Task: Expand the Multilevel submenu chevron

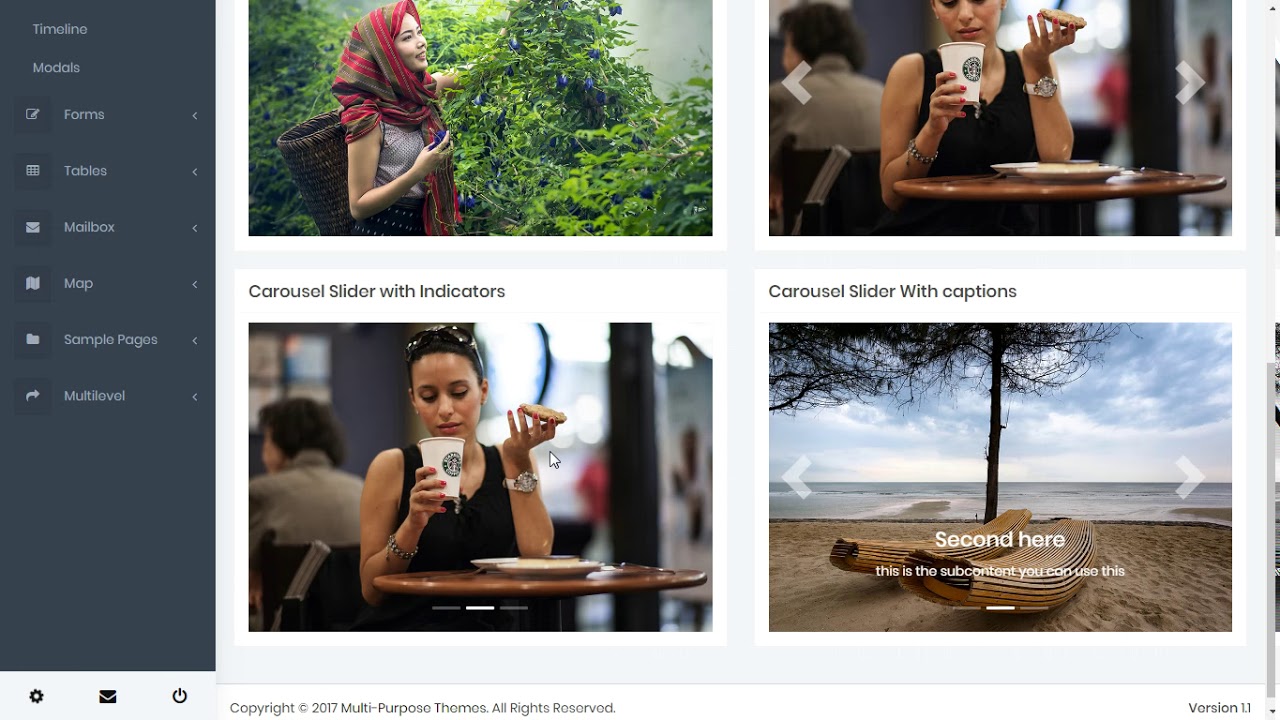Action: [194, 397]
